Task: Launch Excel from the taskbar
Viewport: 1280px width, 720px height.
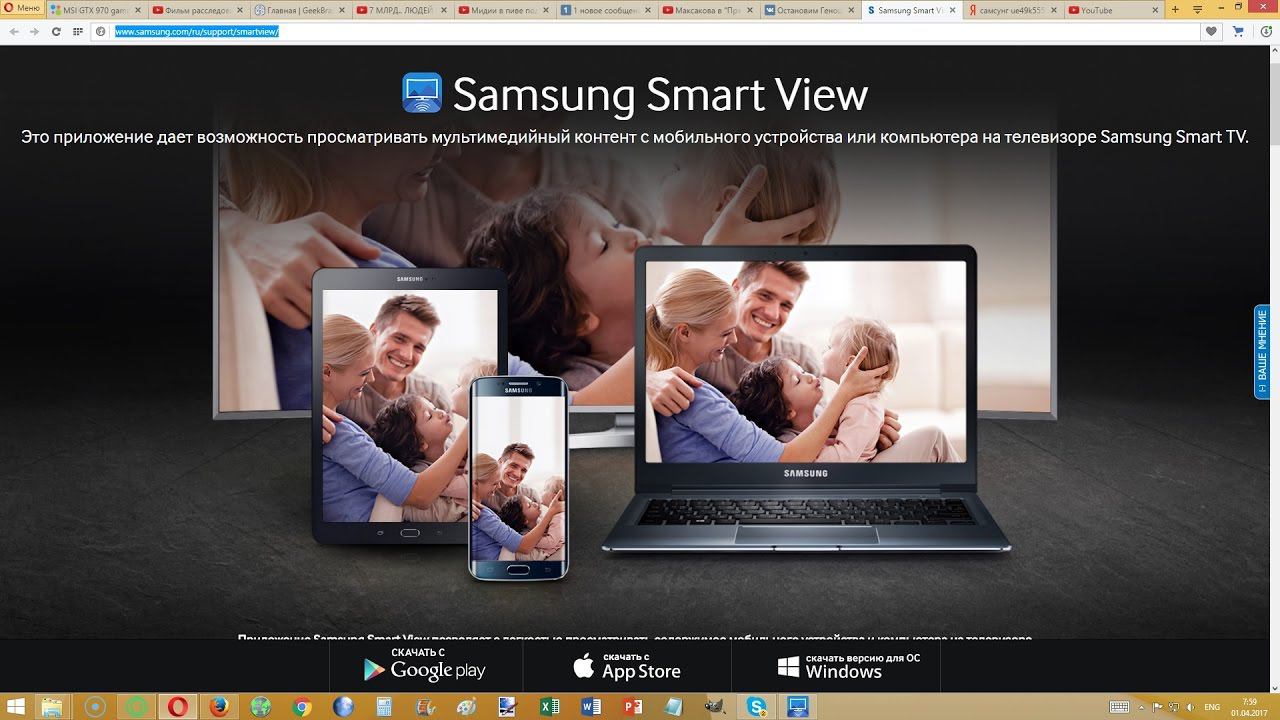Action: point(549,706)
